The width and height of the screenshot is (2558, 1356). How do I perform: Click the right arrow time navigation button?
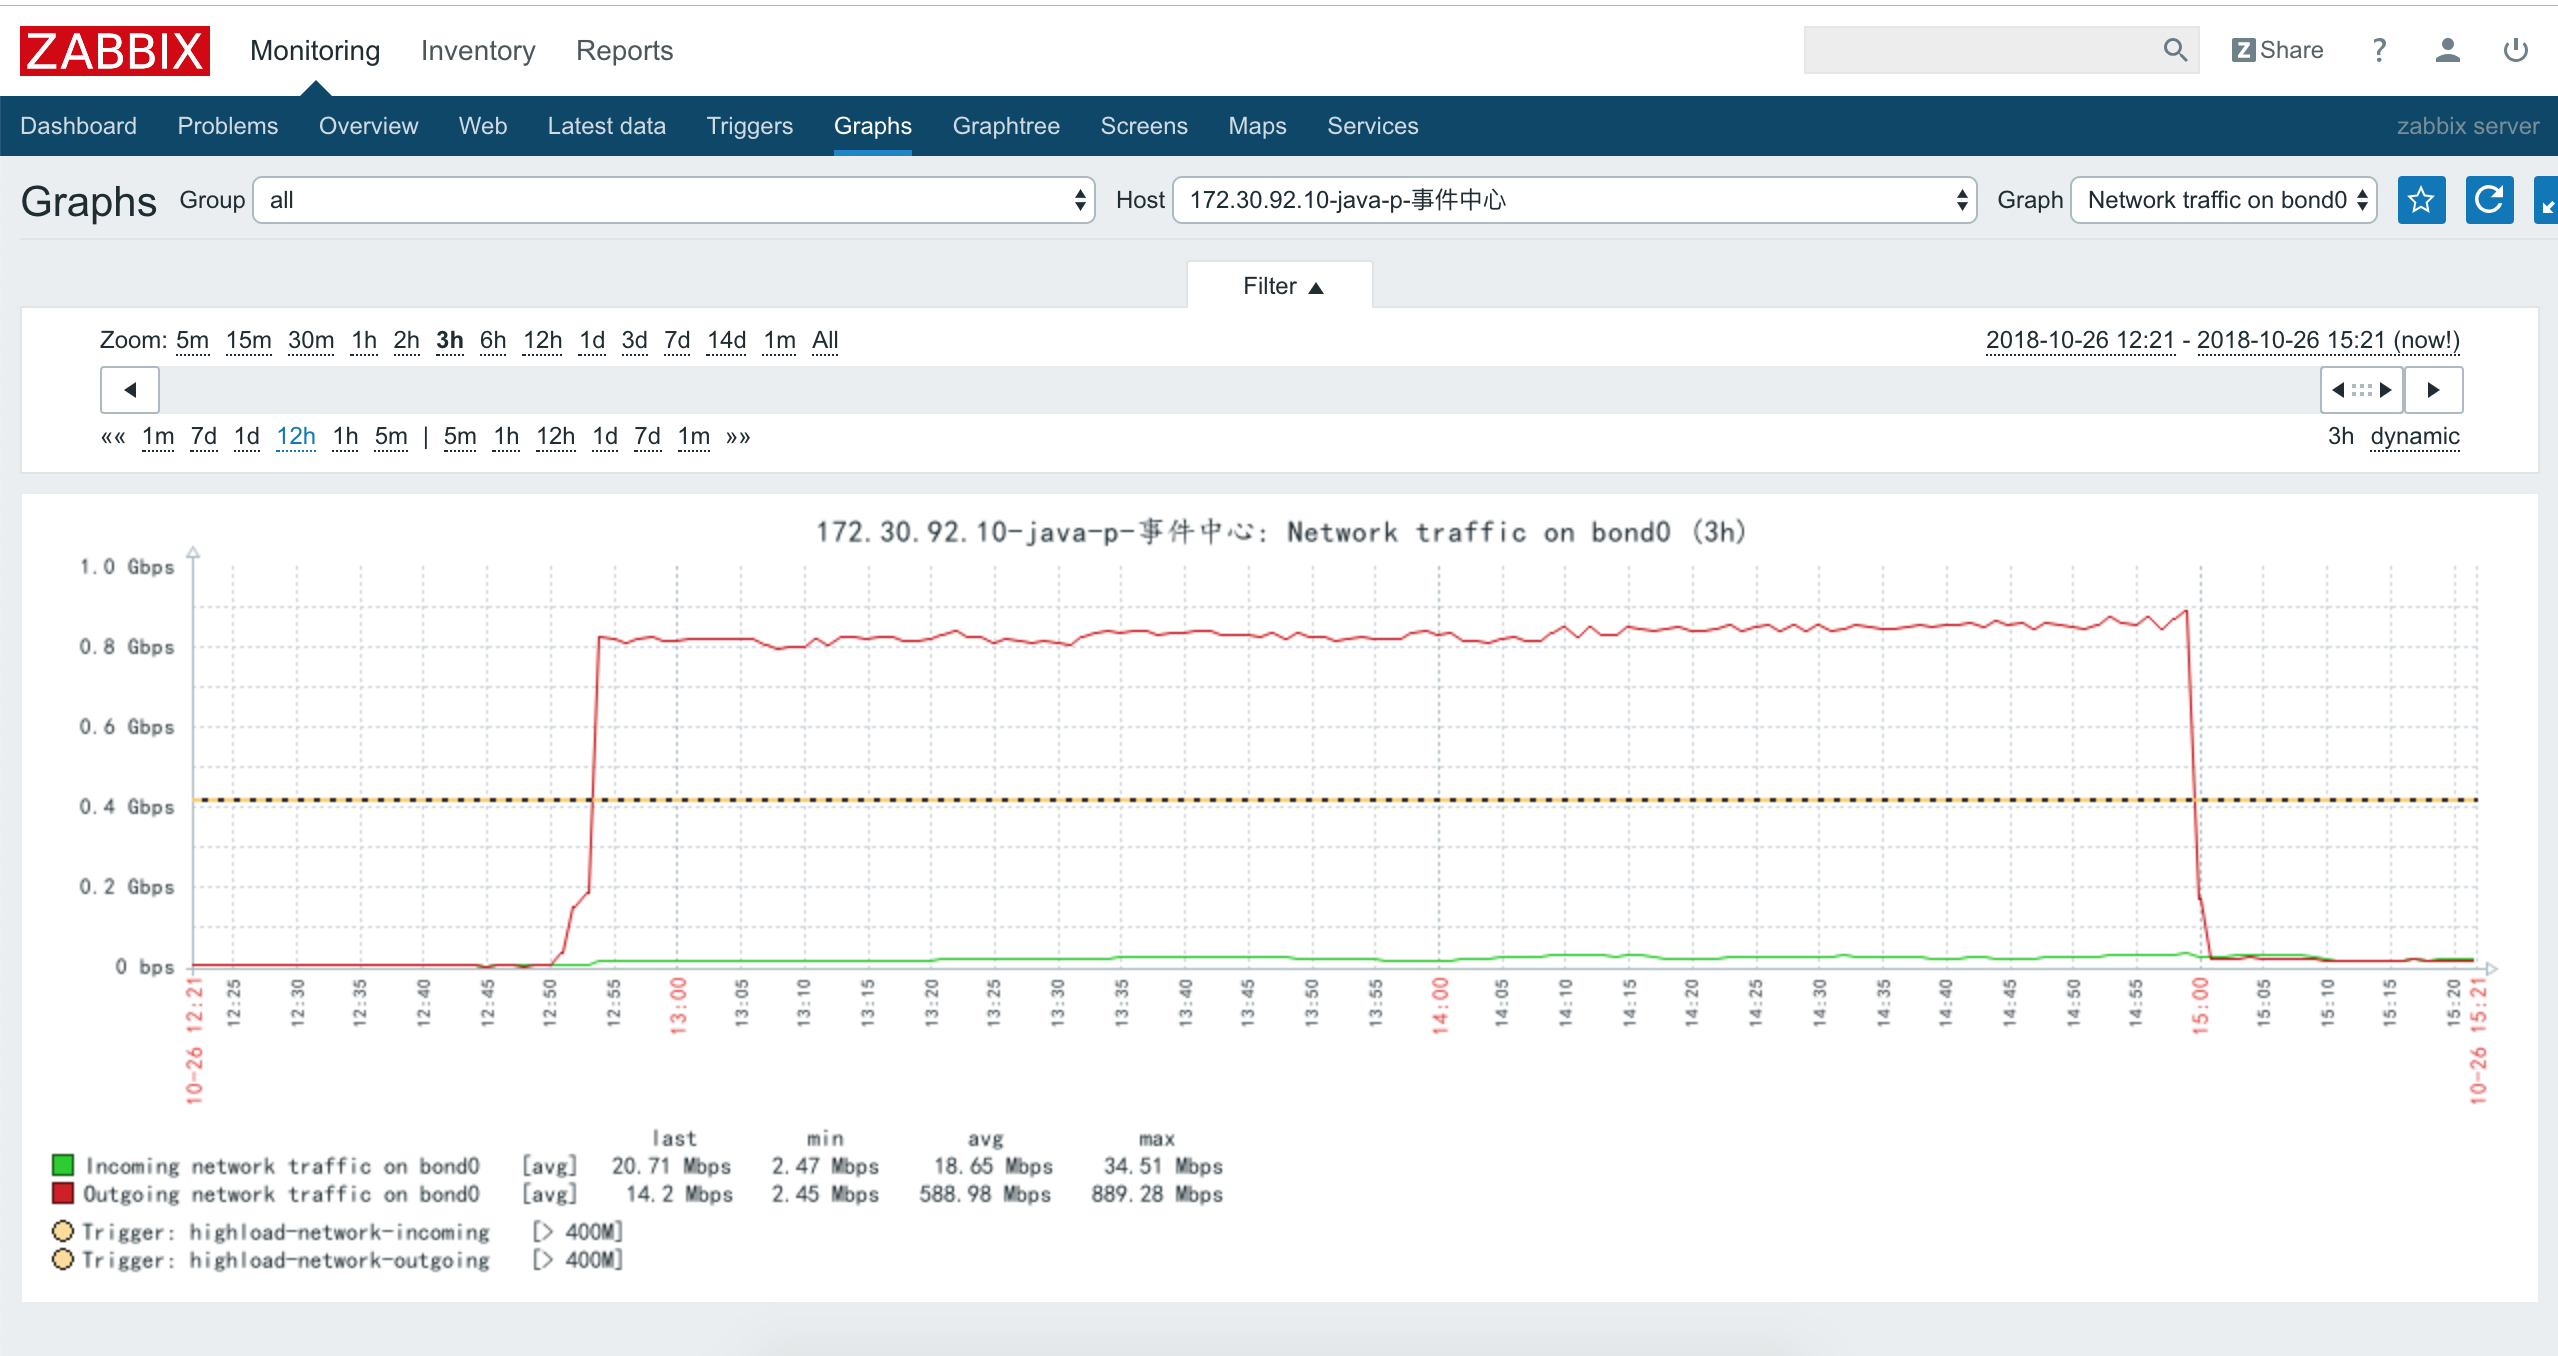2433,390
